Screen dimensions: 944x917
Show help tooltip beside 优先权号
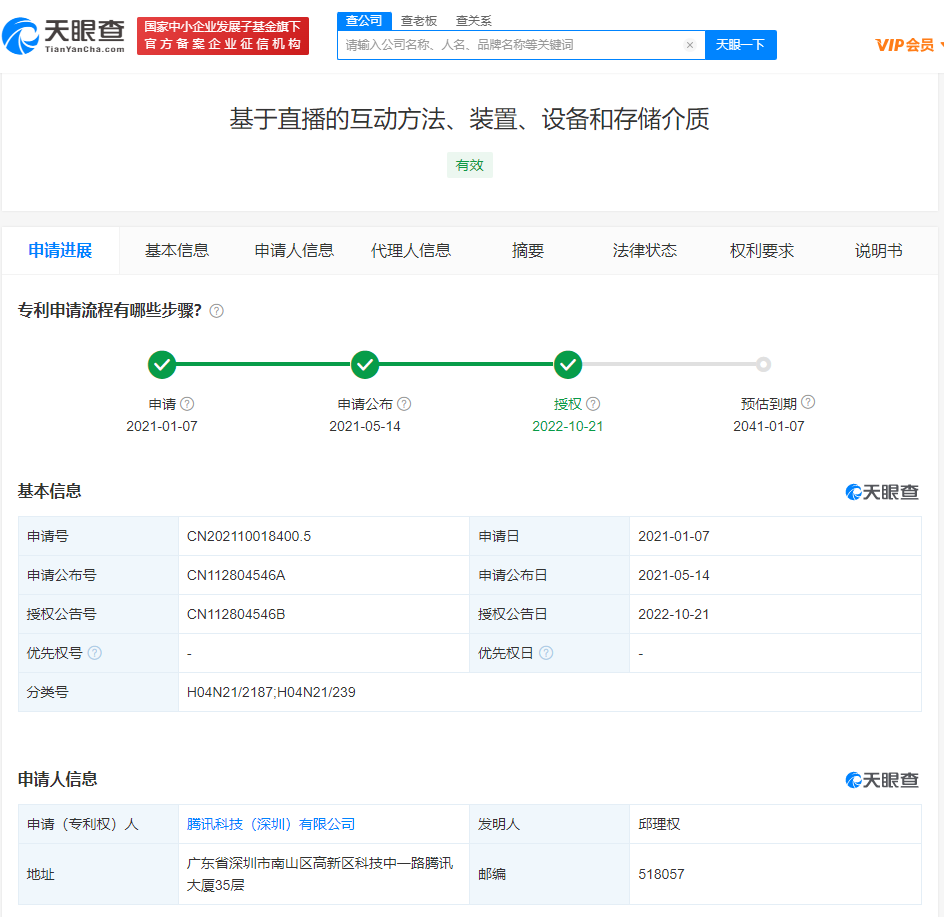point(95,653)
